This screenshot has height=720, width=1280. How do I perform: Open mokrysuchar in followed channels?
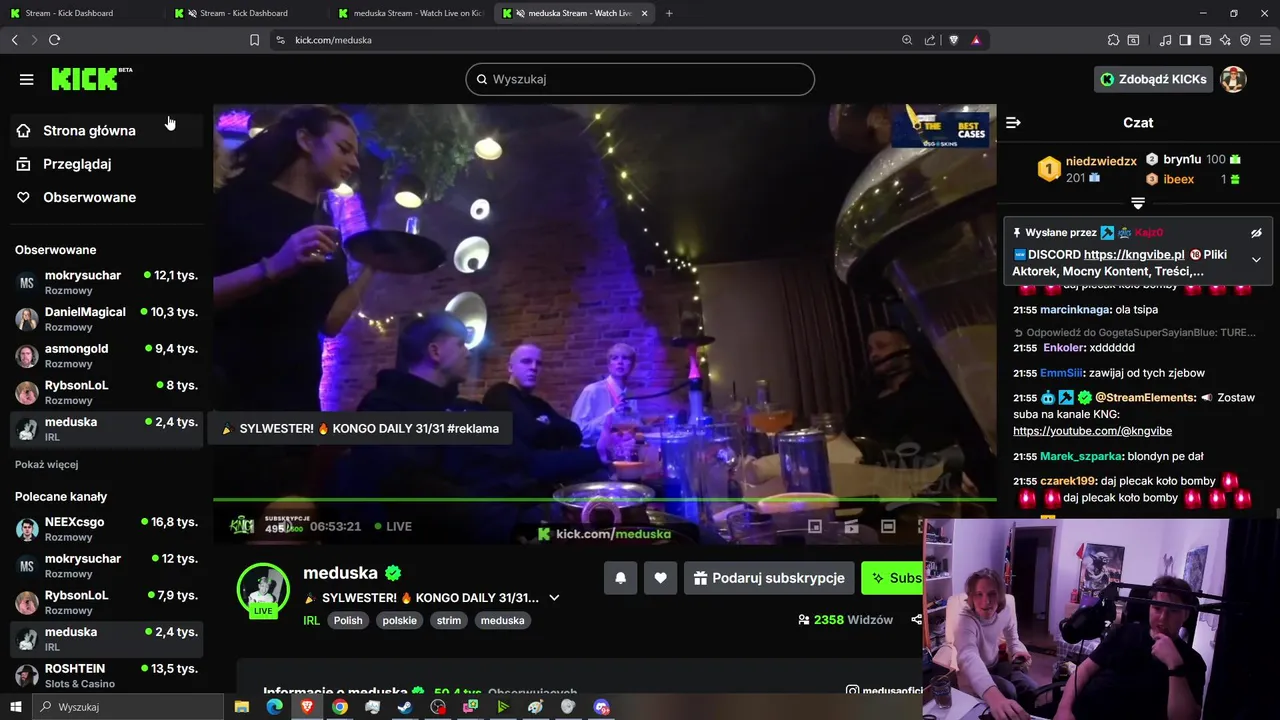(x=106, y=282)
